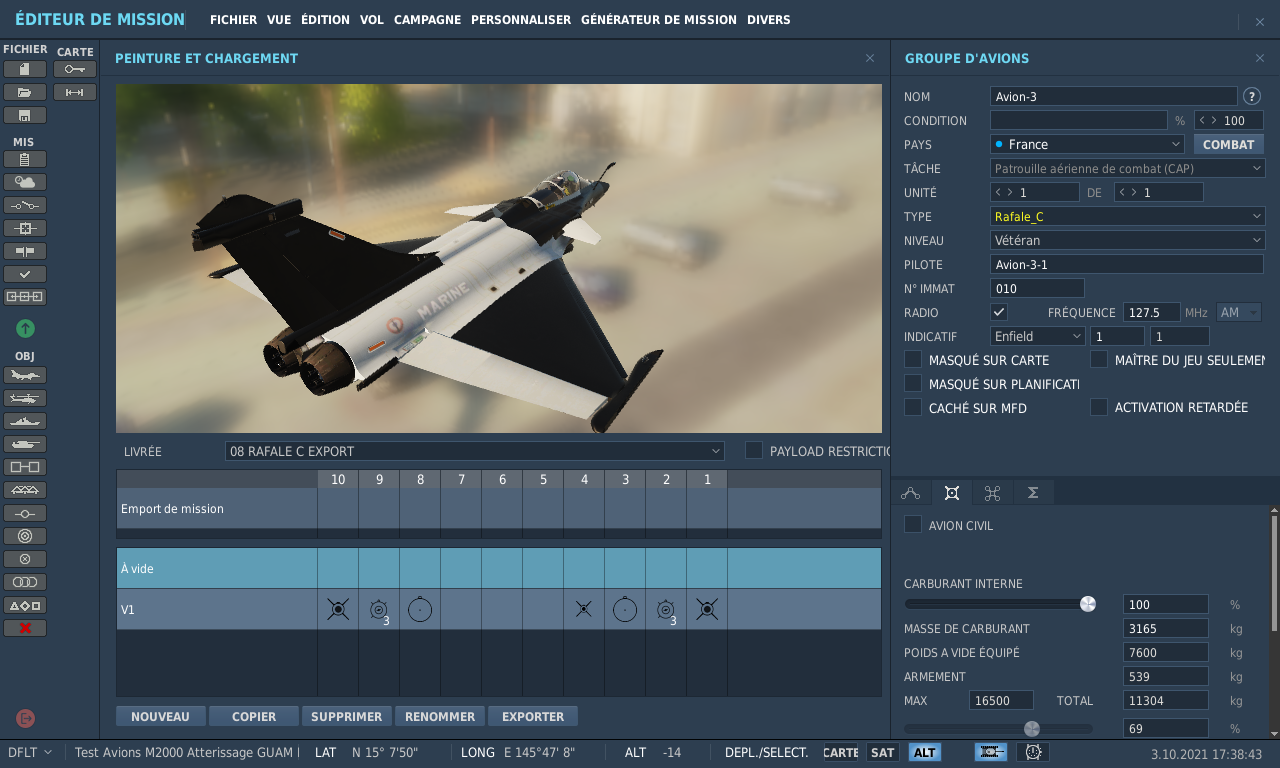Viewport: 1280px width, 768px height.
Task: Switch to the Sigma summary tab
Action: 1033,492
